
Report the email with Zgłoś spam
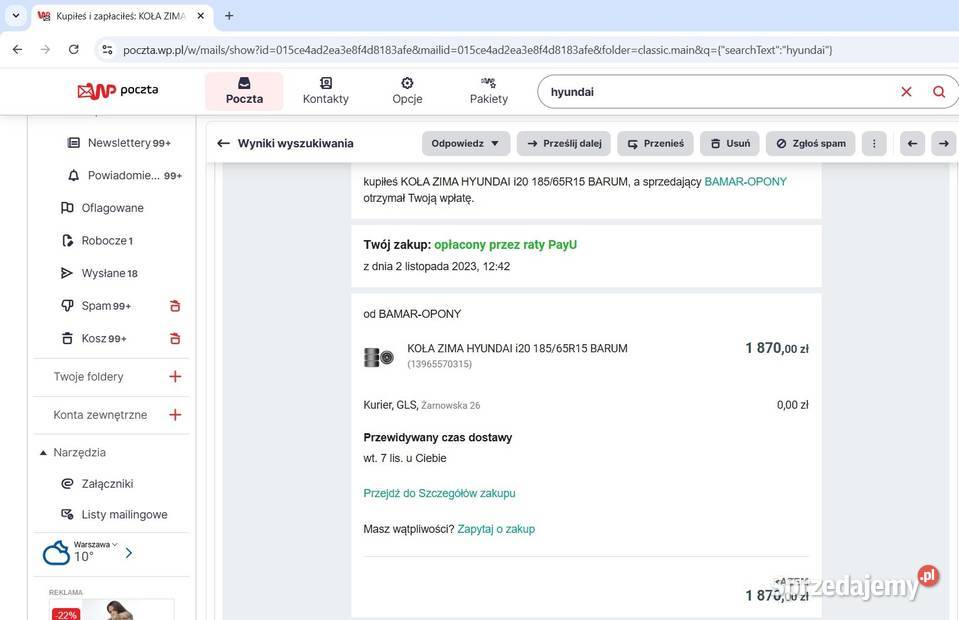811,144
